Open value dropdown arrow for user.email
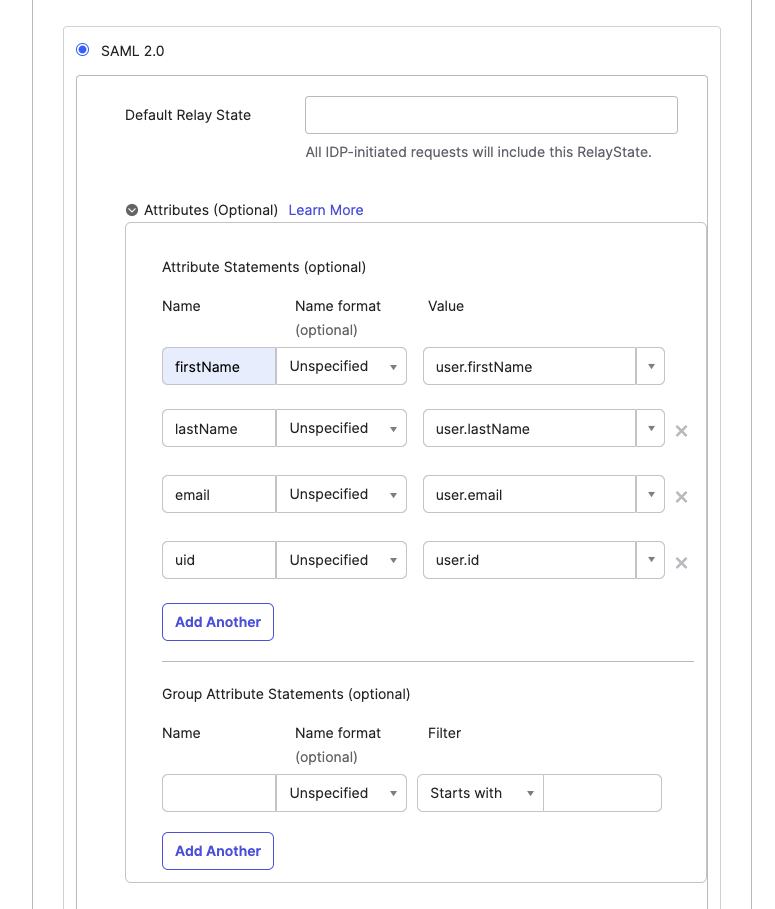Viewport: 775px width, 909px height. pyautogui.click(x=650, y=495)
